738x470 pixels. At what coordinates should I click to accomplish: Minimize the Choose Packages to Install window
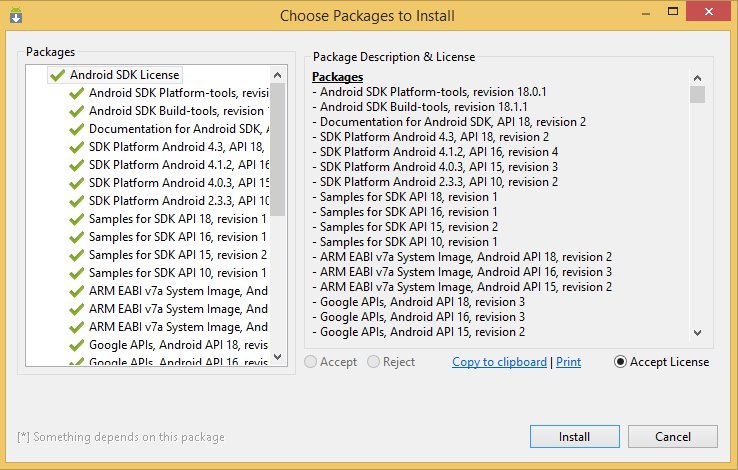tap(646, 13)
